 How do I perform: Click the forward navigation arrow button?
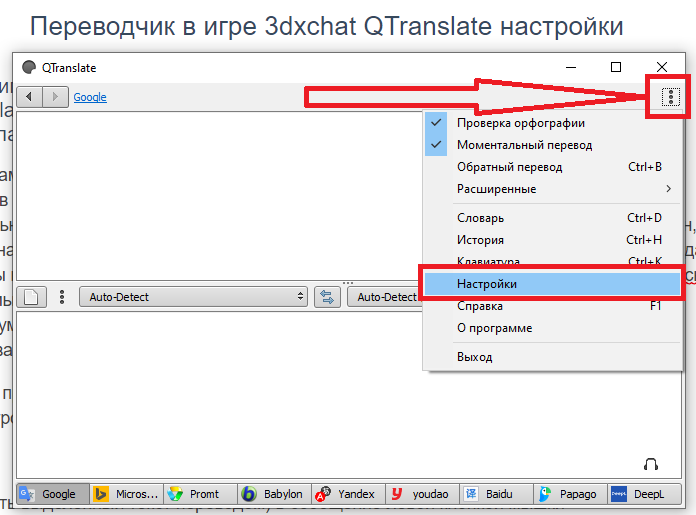click(55, 97)
